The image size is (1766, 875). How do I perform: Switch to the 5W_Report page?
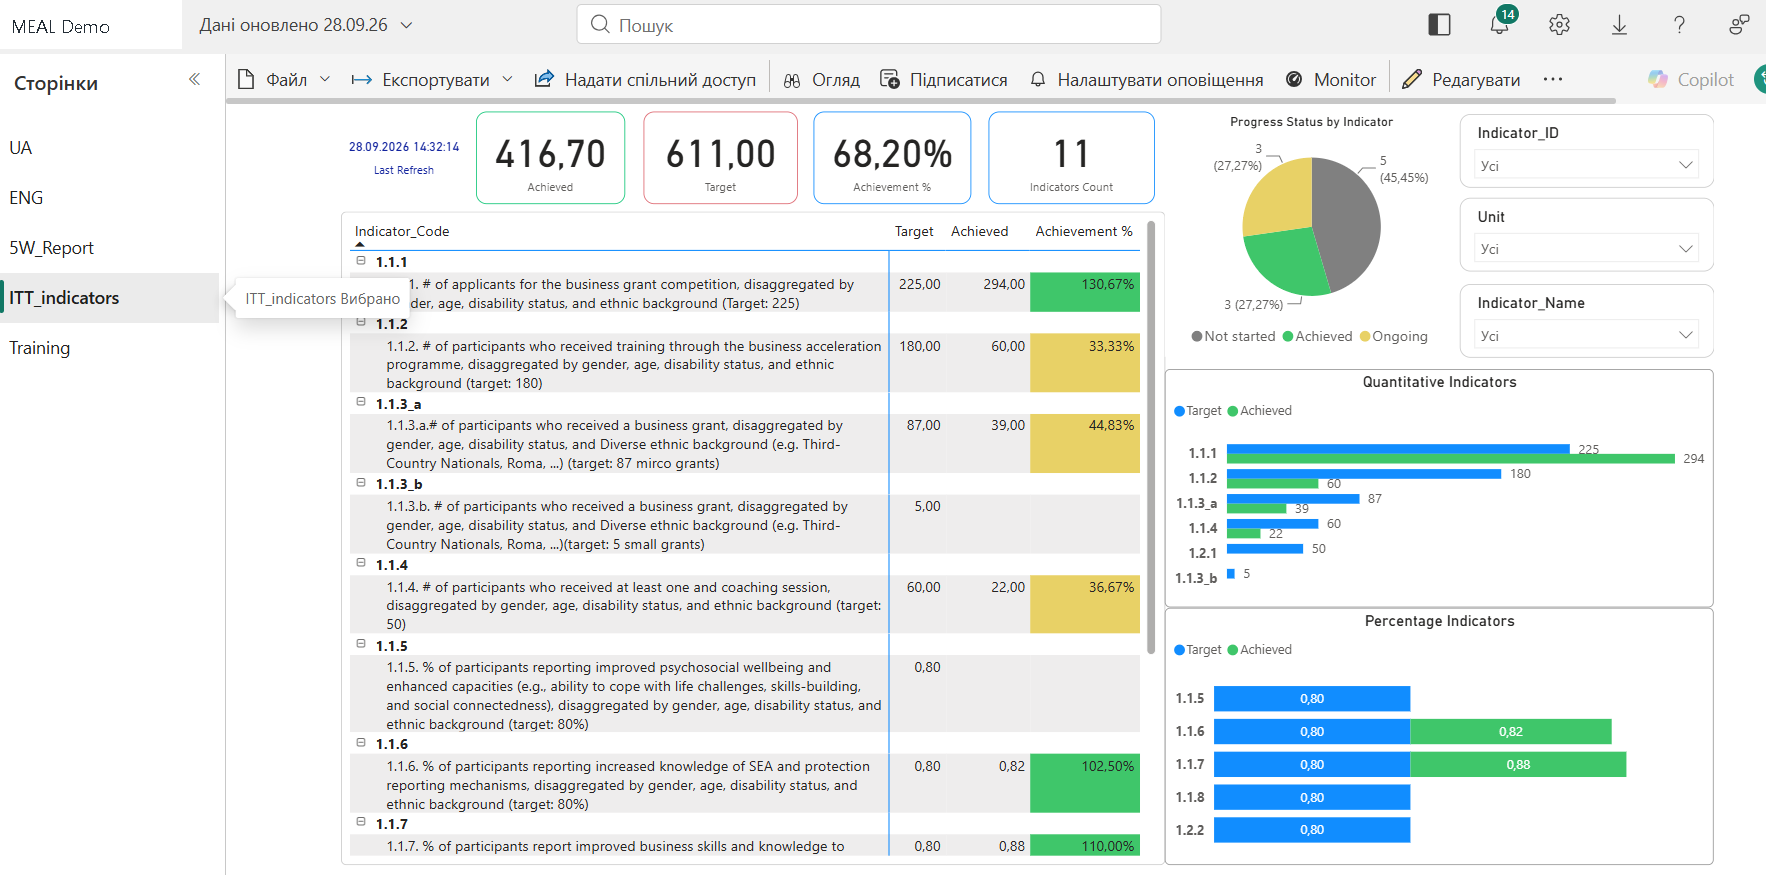coord(52,248)
